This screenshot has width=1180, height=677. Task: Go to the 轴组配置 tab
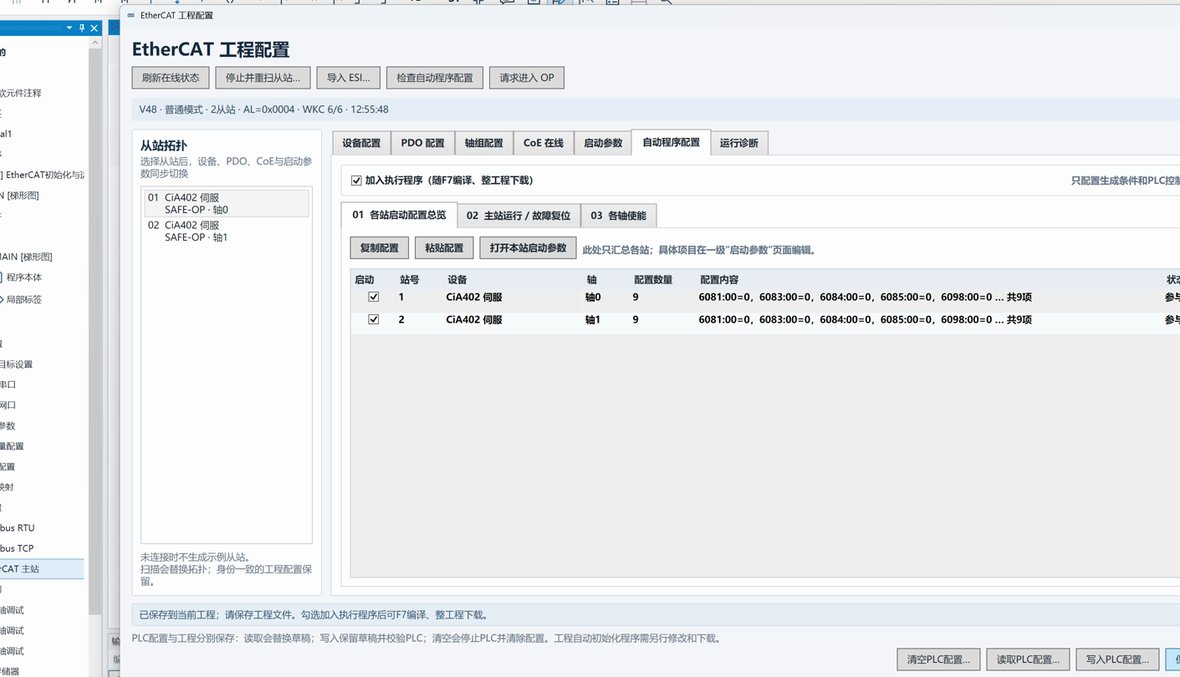coord(484,143)
